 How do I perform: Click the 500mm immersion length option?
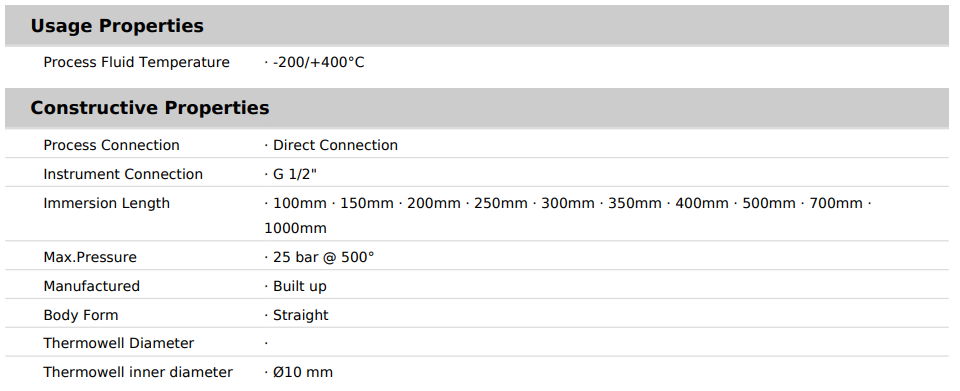tap(769, 203)
